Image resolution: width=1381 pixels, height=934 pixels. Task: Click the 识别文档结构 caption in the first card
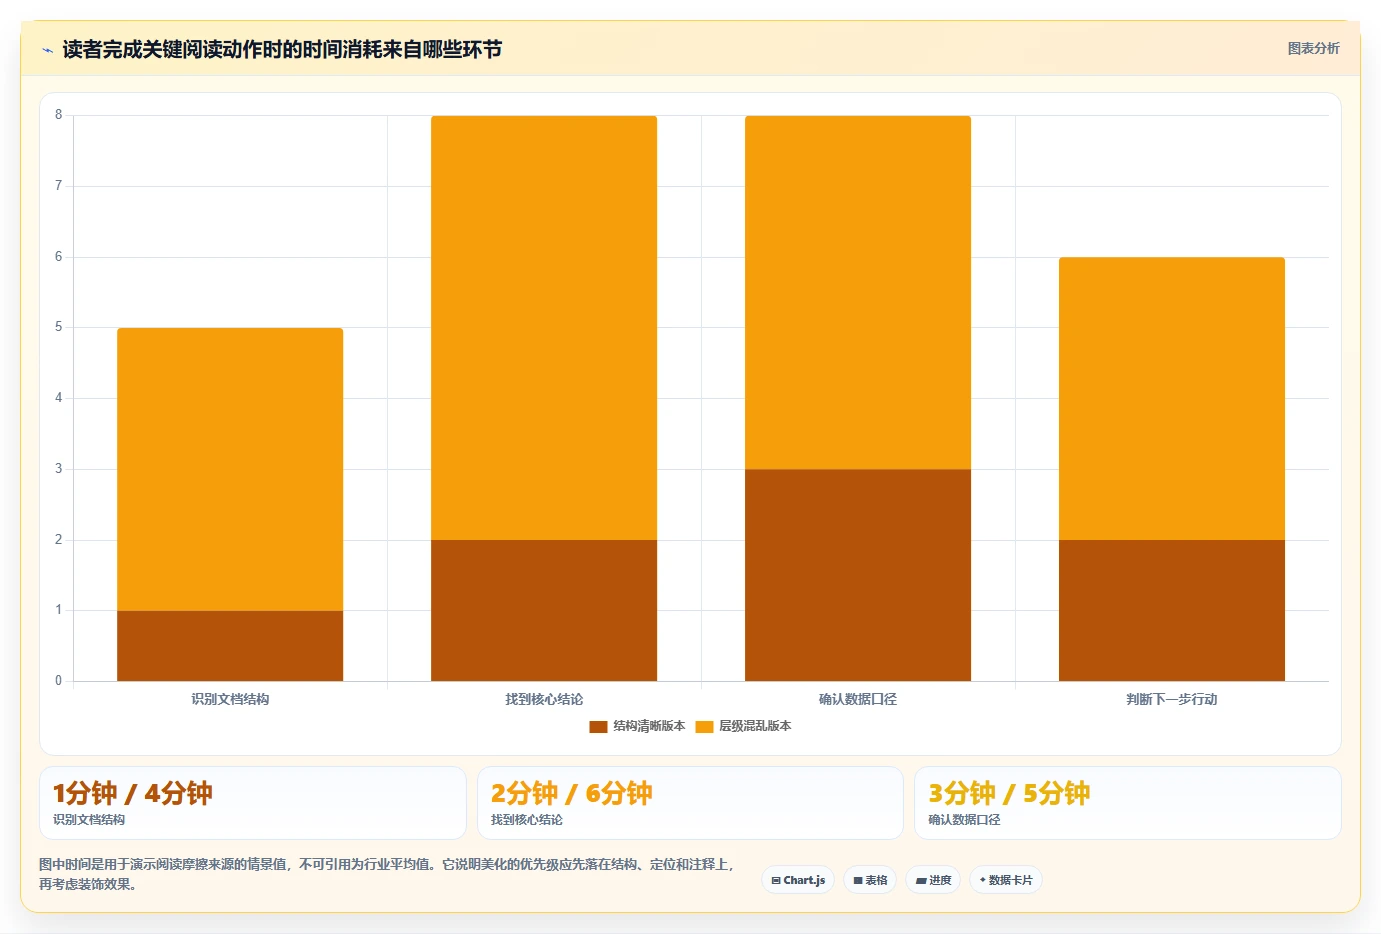point(89,820)
